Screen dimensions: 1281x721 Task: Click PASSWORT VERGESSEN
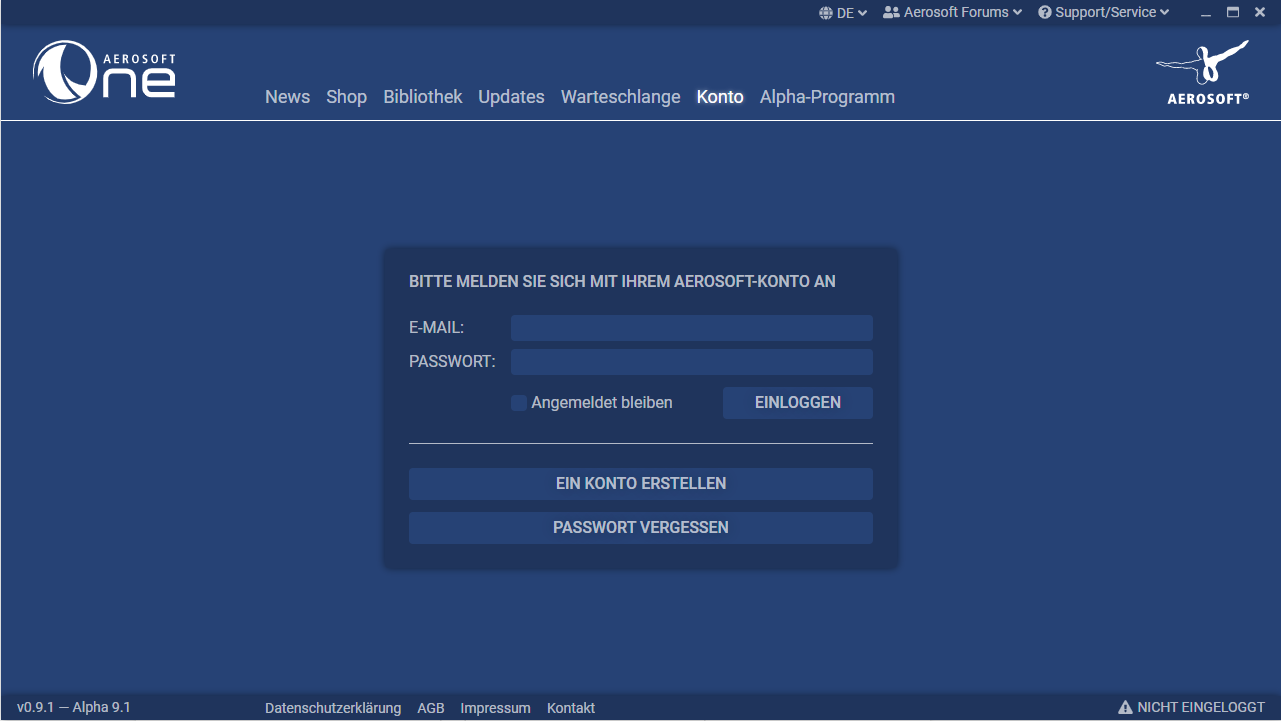[x=640, y=527]
